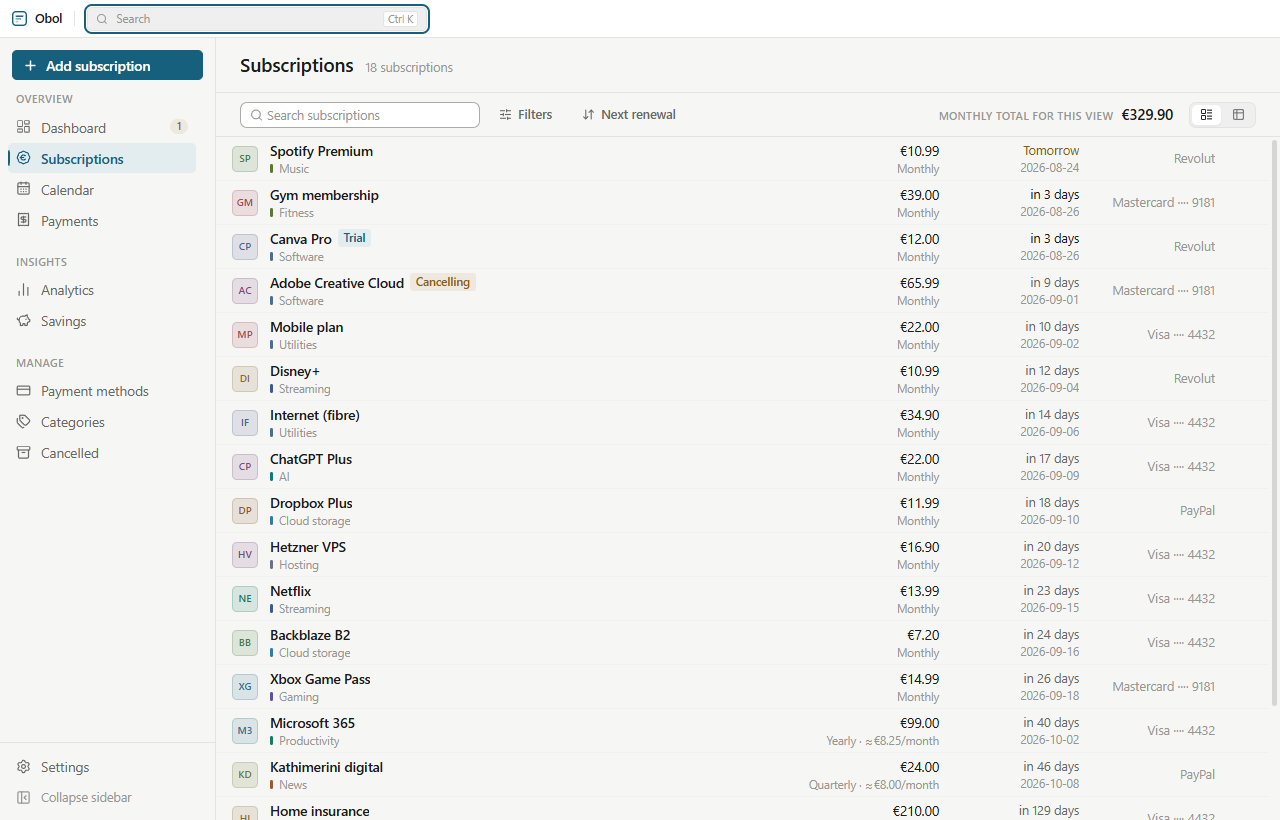
Task: Click the Settings gear icon
Action: 24,766
